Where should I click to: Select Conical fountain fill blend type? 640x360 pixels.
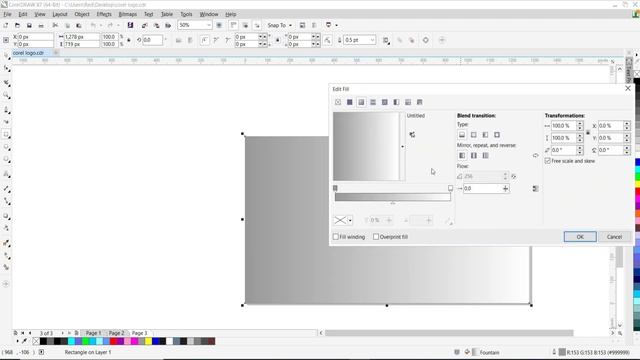pyautogui.click(x=485, y=135)
